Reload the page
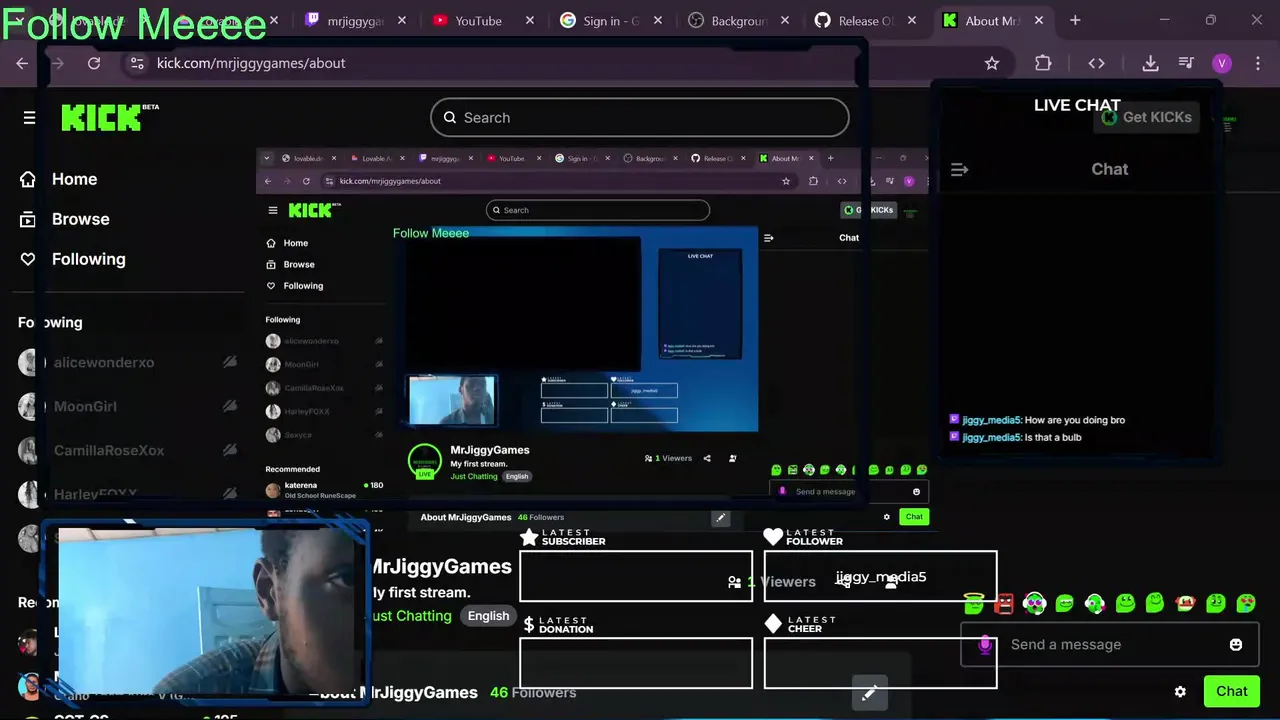Image resolution: width=1280 pixels, height=720 pixels. click(94, 63)
